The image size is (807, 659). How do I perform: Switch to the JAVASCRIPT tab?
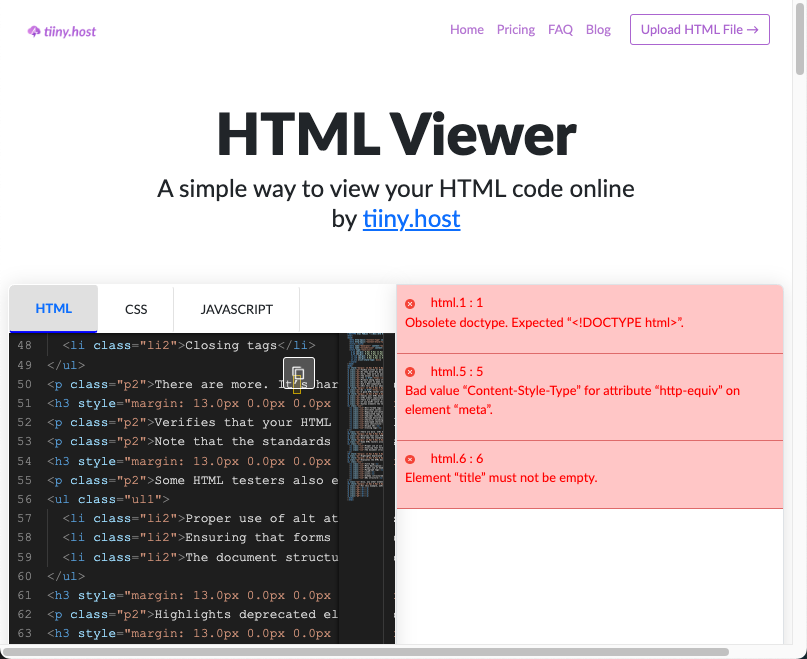click(236, 309)
